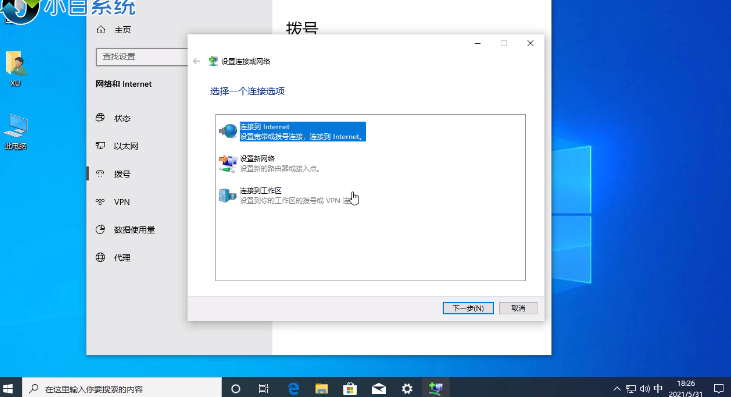The width and height of the screenshot is (731, 397).
Task: Click the 以太网 monitor icon in sidebar
Action: tap(100, 146)
